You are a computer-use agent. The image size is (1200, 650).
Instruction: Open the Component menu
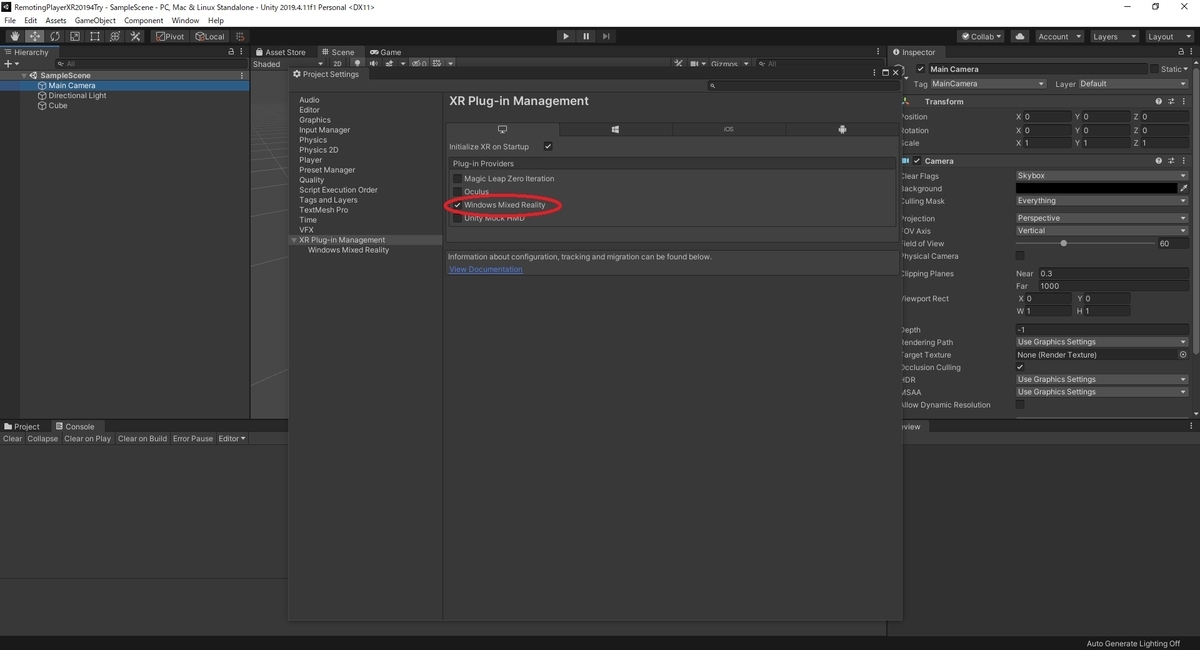tap(143, 20)
